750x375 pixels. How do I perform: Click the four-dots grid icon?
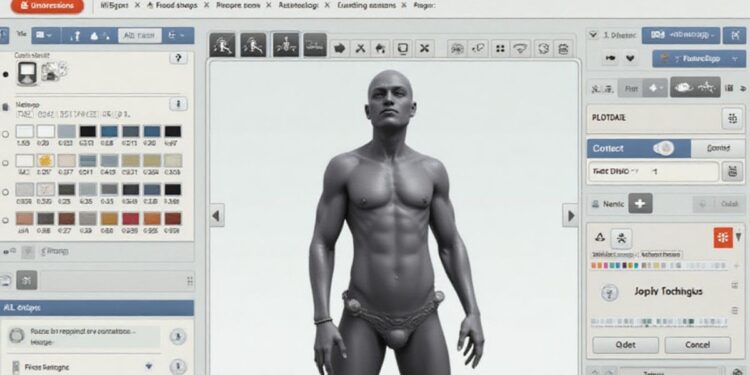click(x=500, y=48)
